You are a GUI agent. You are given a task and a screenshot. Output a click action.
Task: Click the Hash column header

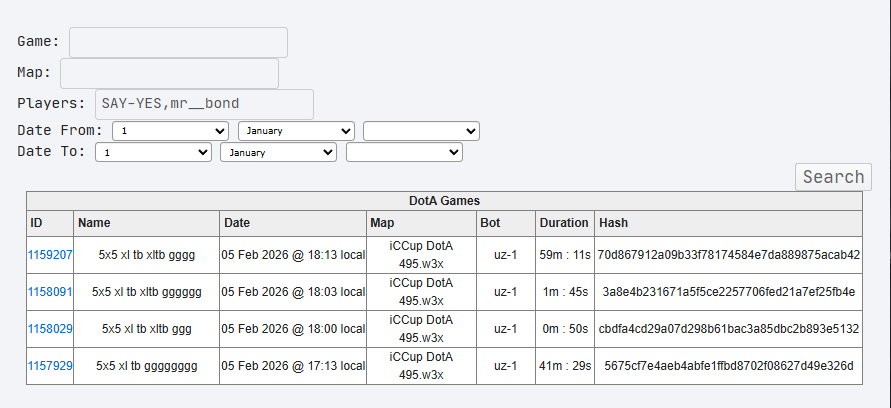click(612, 222)
